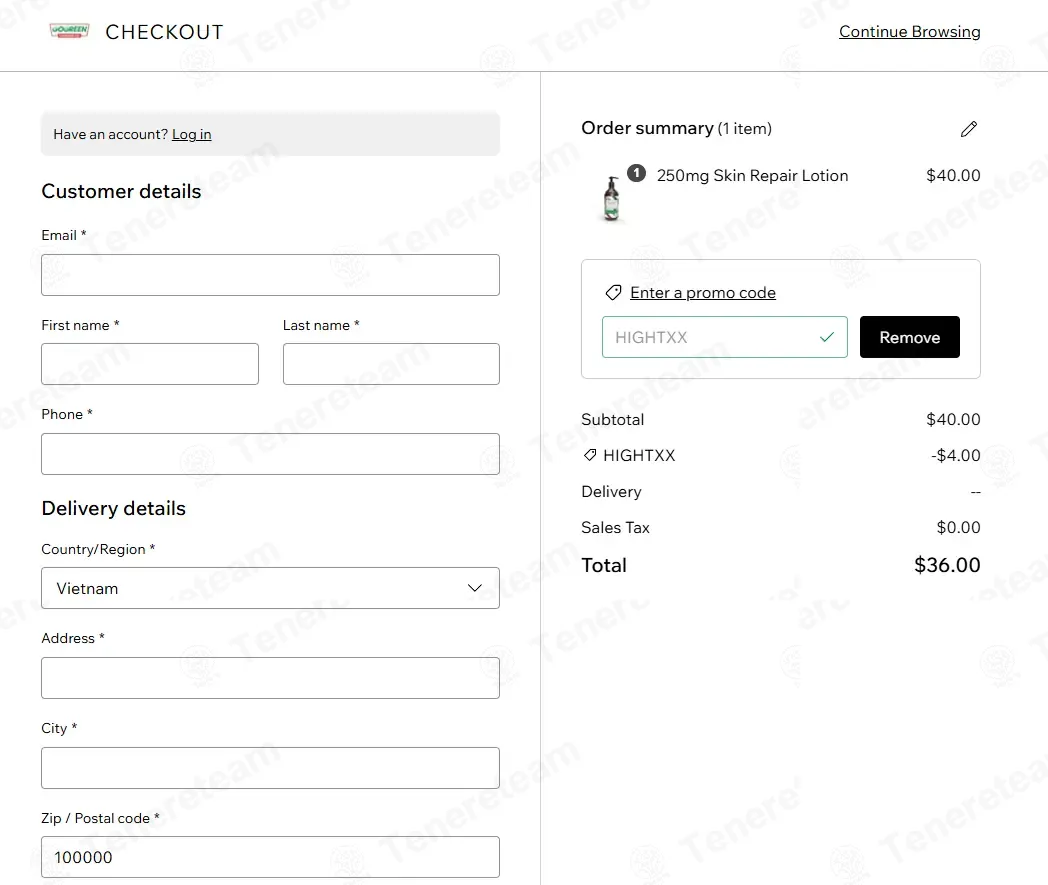The height and width of the screenshot is (885, 1048).
Task: Click the Last name field
Action: (x=391, y=364)
